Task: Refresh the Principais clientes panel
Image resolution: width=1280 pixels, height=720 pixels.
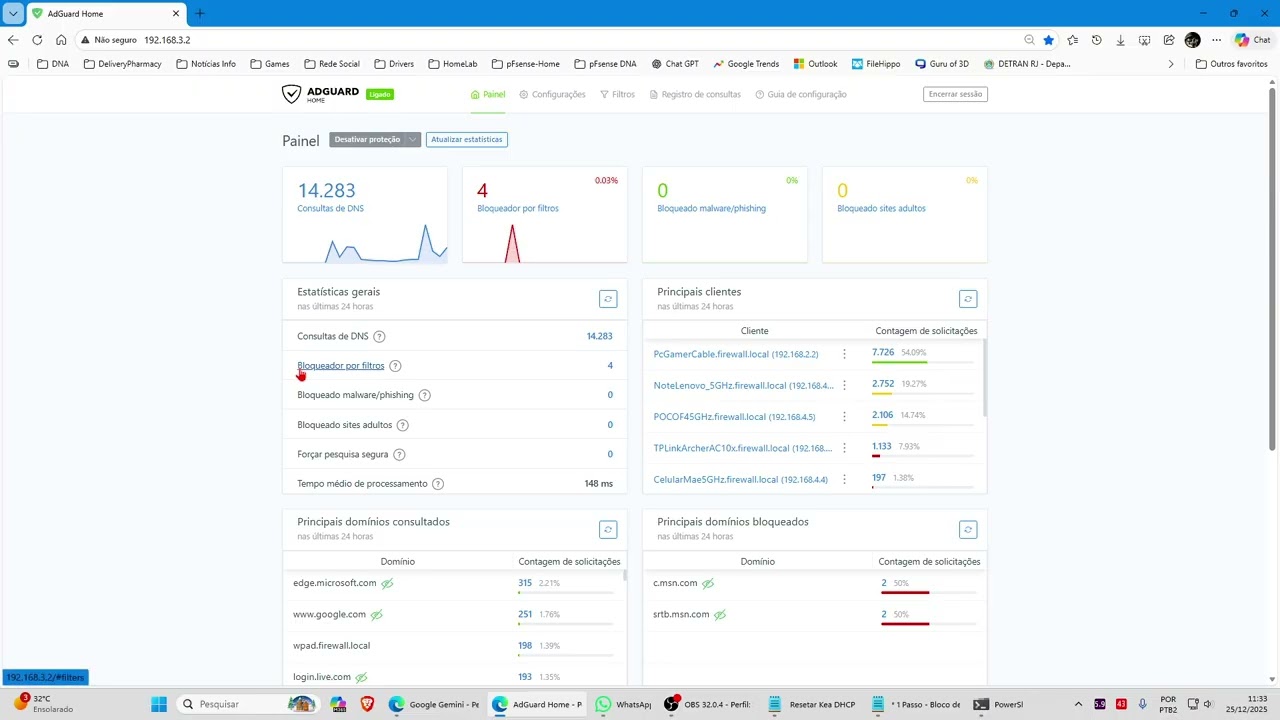Action: click(x=968, y=299)
